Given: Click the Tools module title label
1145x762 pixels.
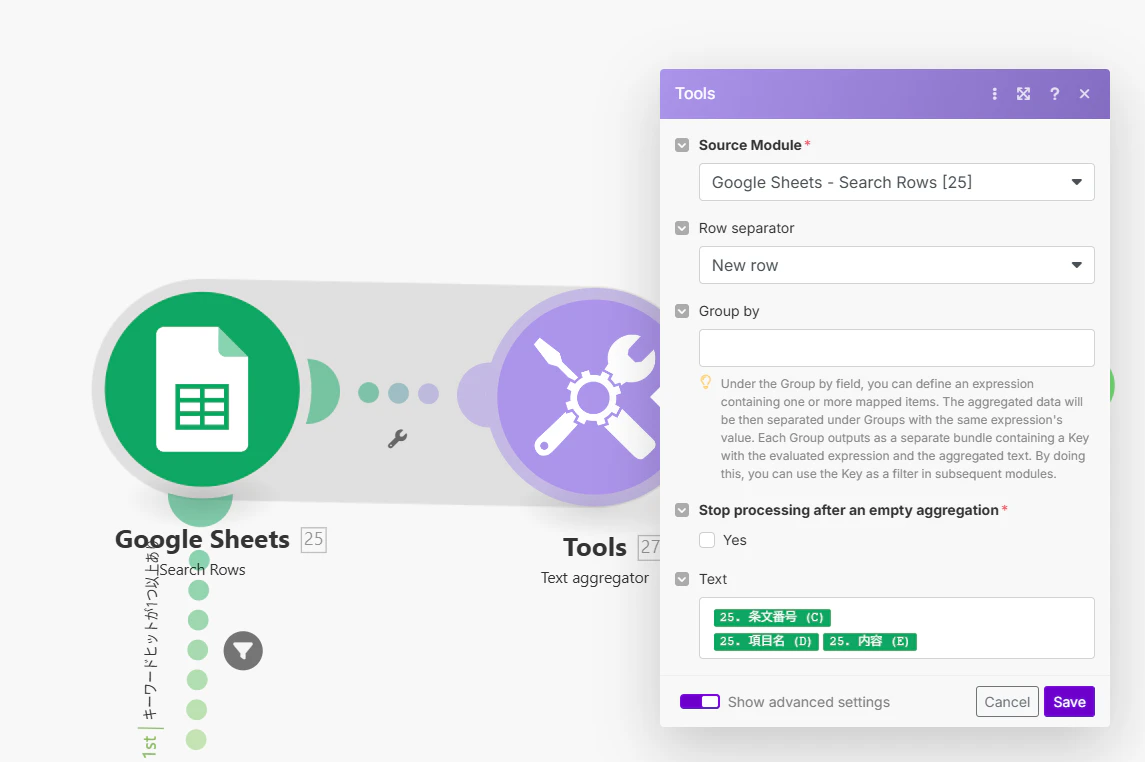Looking at the screenshot, I should pos(595,547).
